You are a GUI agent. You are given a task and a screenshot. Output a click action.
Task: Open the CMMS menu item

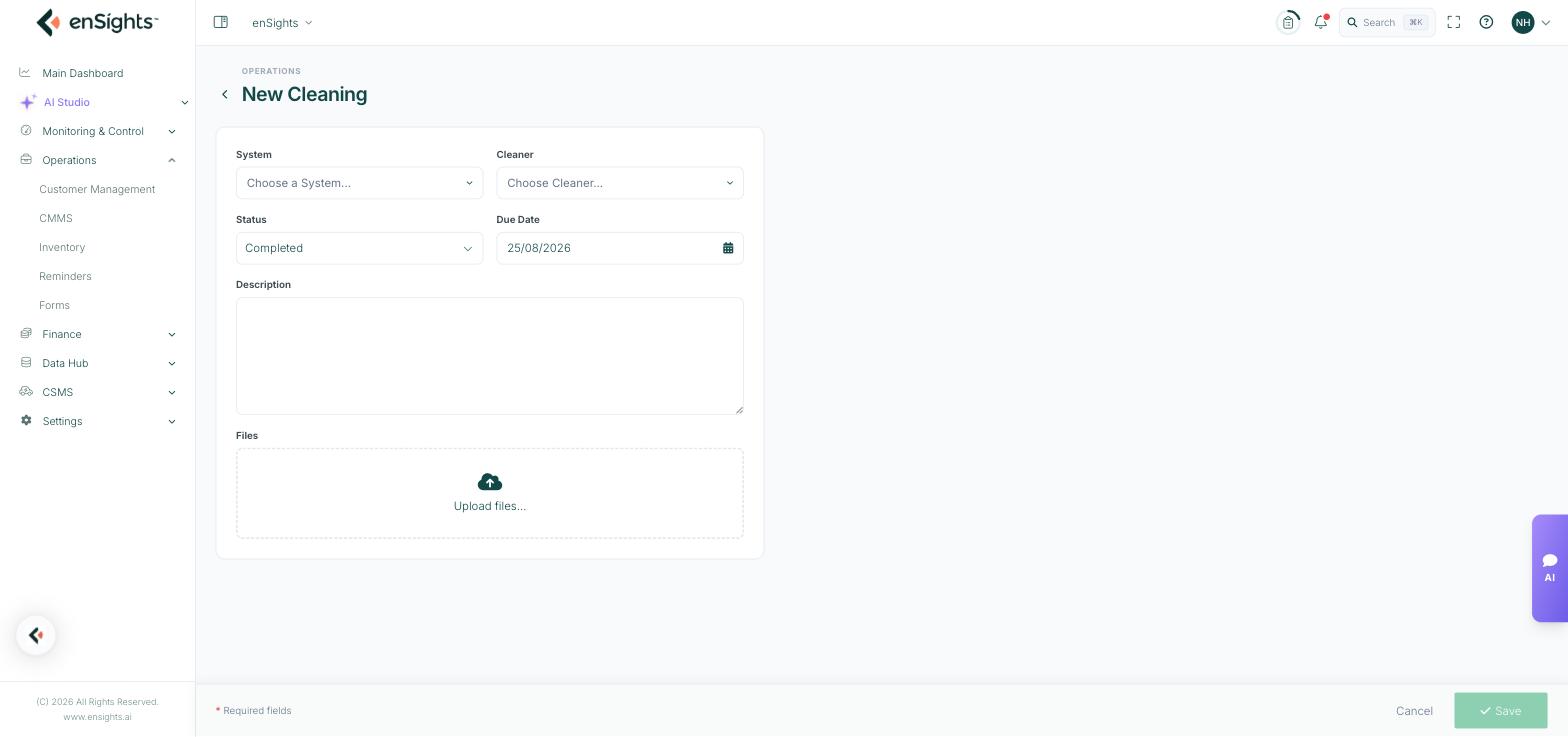[56, 218]
